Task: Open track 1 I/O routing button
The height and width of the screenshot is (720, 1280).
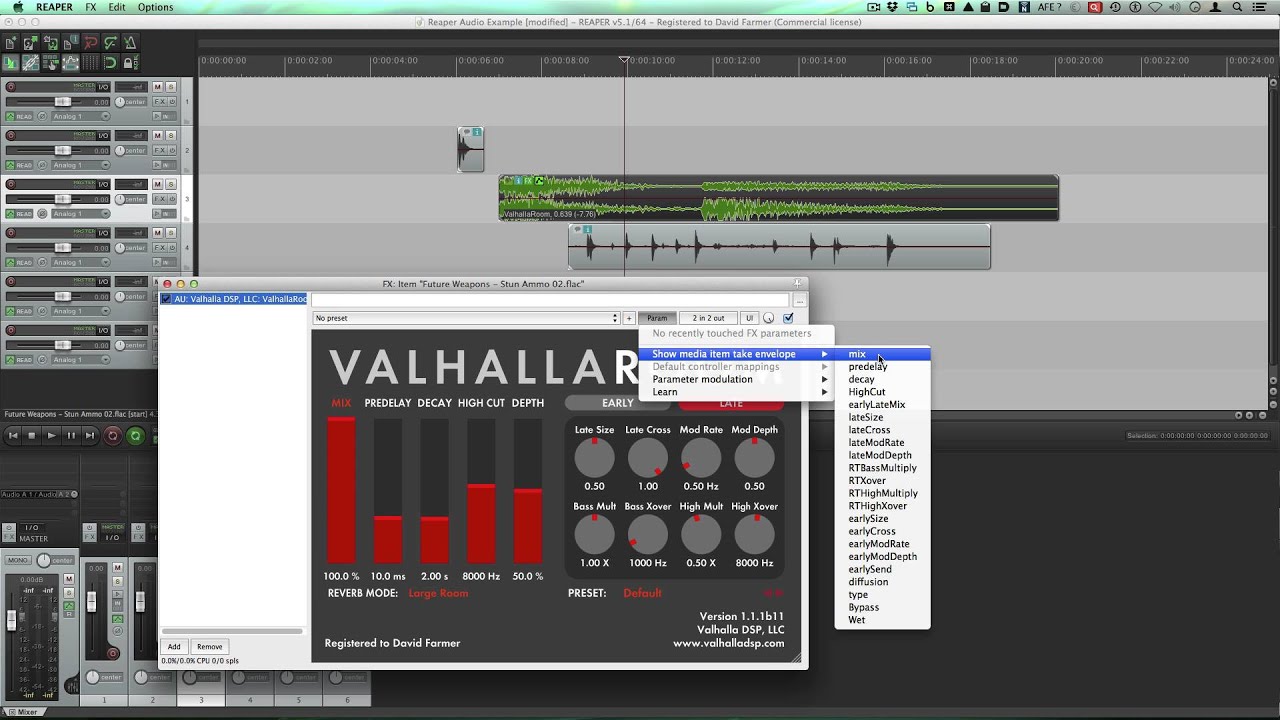Action: (103, 87)
